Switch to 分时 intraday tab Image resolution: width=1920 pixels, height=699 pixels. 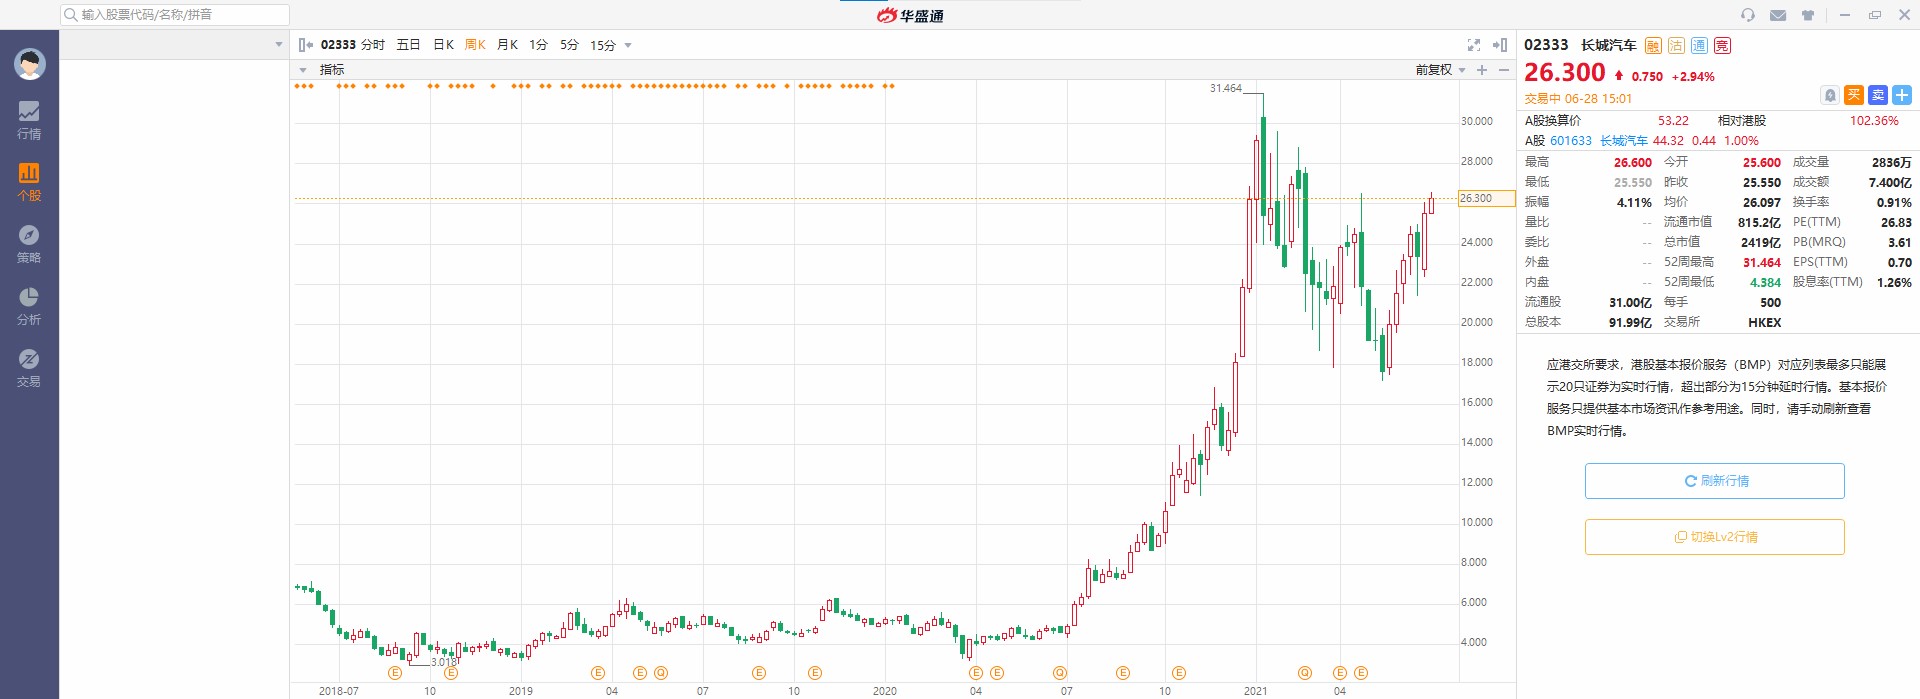373,45
